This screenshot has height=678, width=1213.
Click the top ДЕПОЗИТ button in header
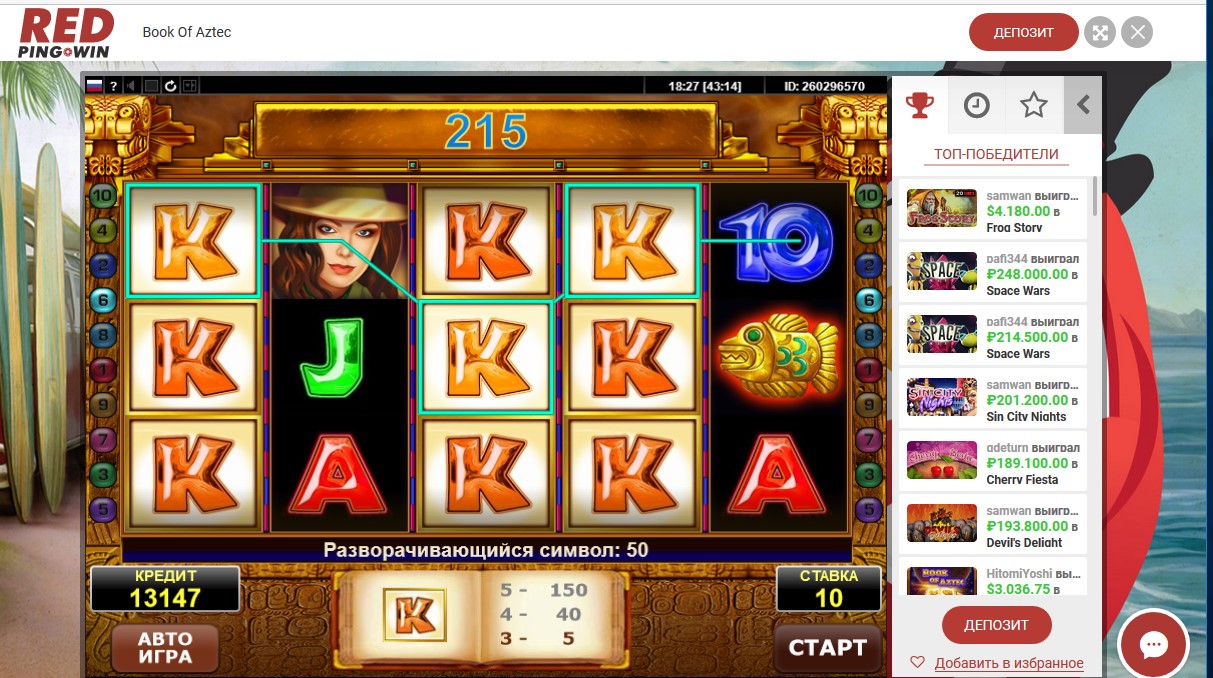point(1023,32)
